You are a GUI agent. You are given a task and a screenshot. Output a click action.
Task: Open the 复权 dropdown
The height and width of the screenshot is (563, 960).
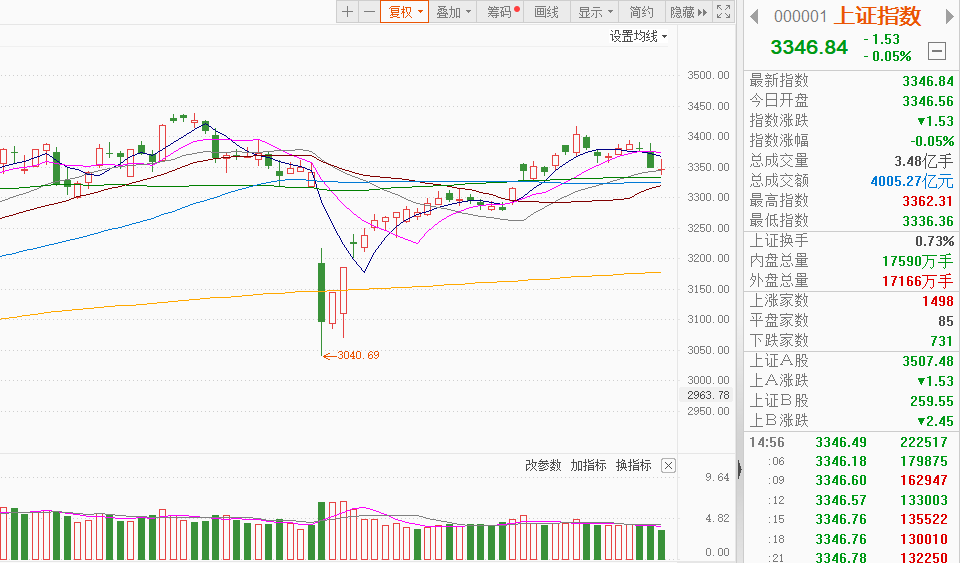405,12
